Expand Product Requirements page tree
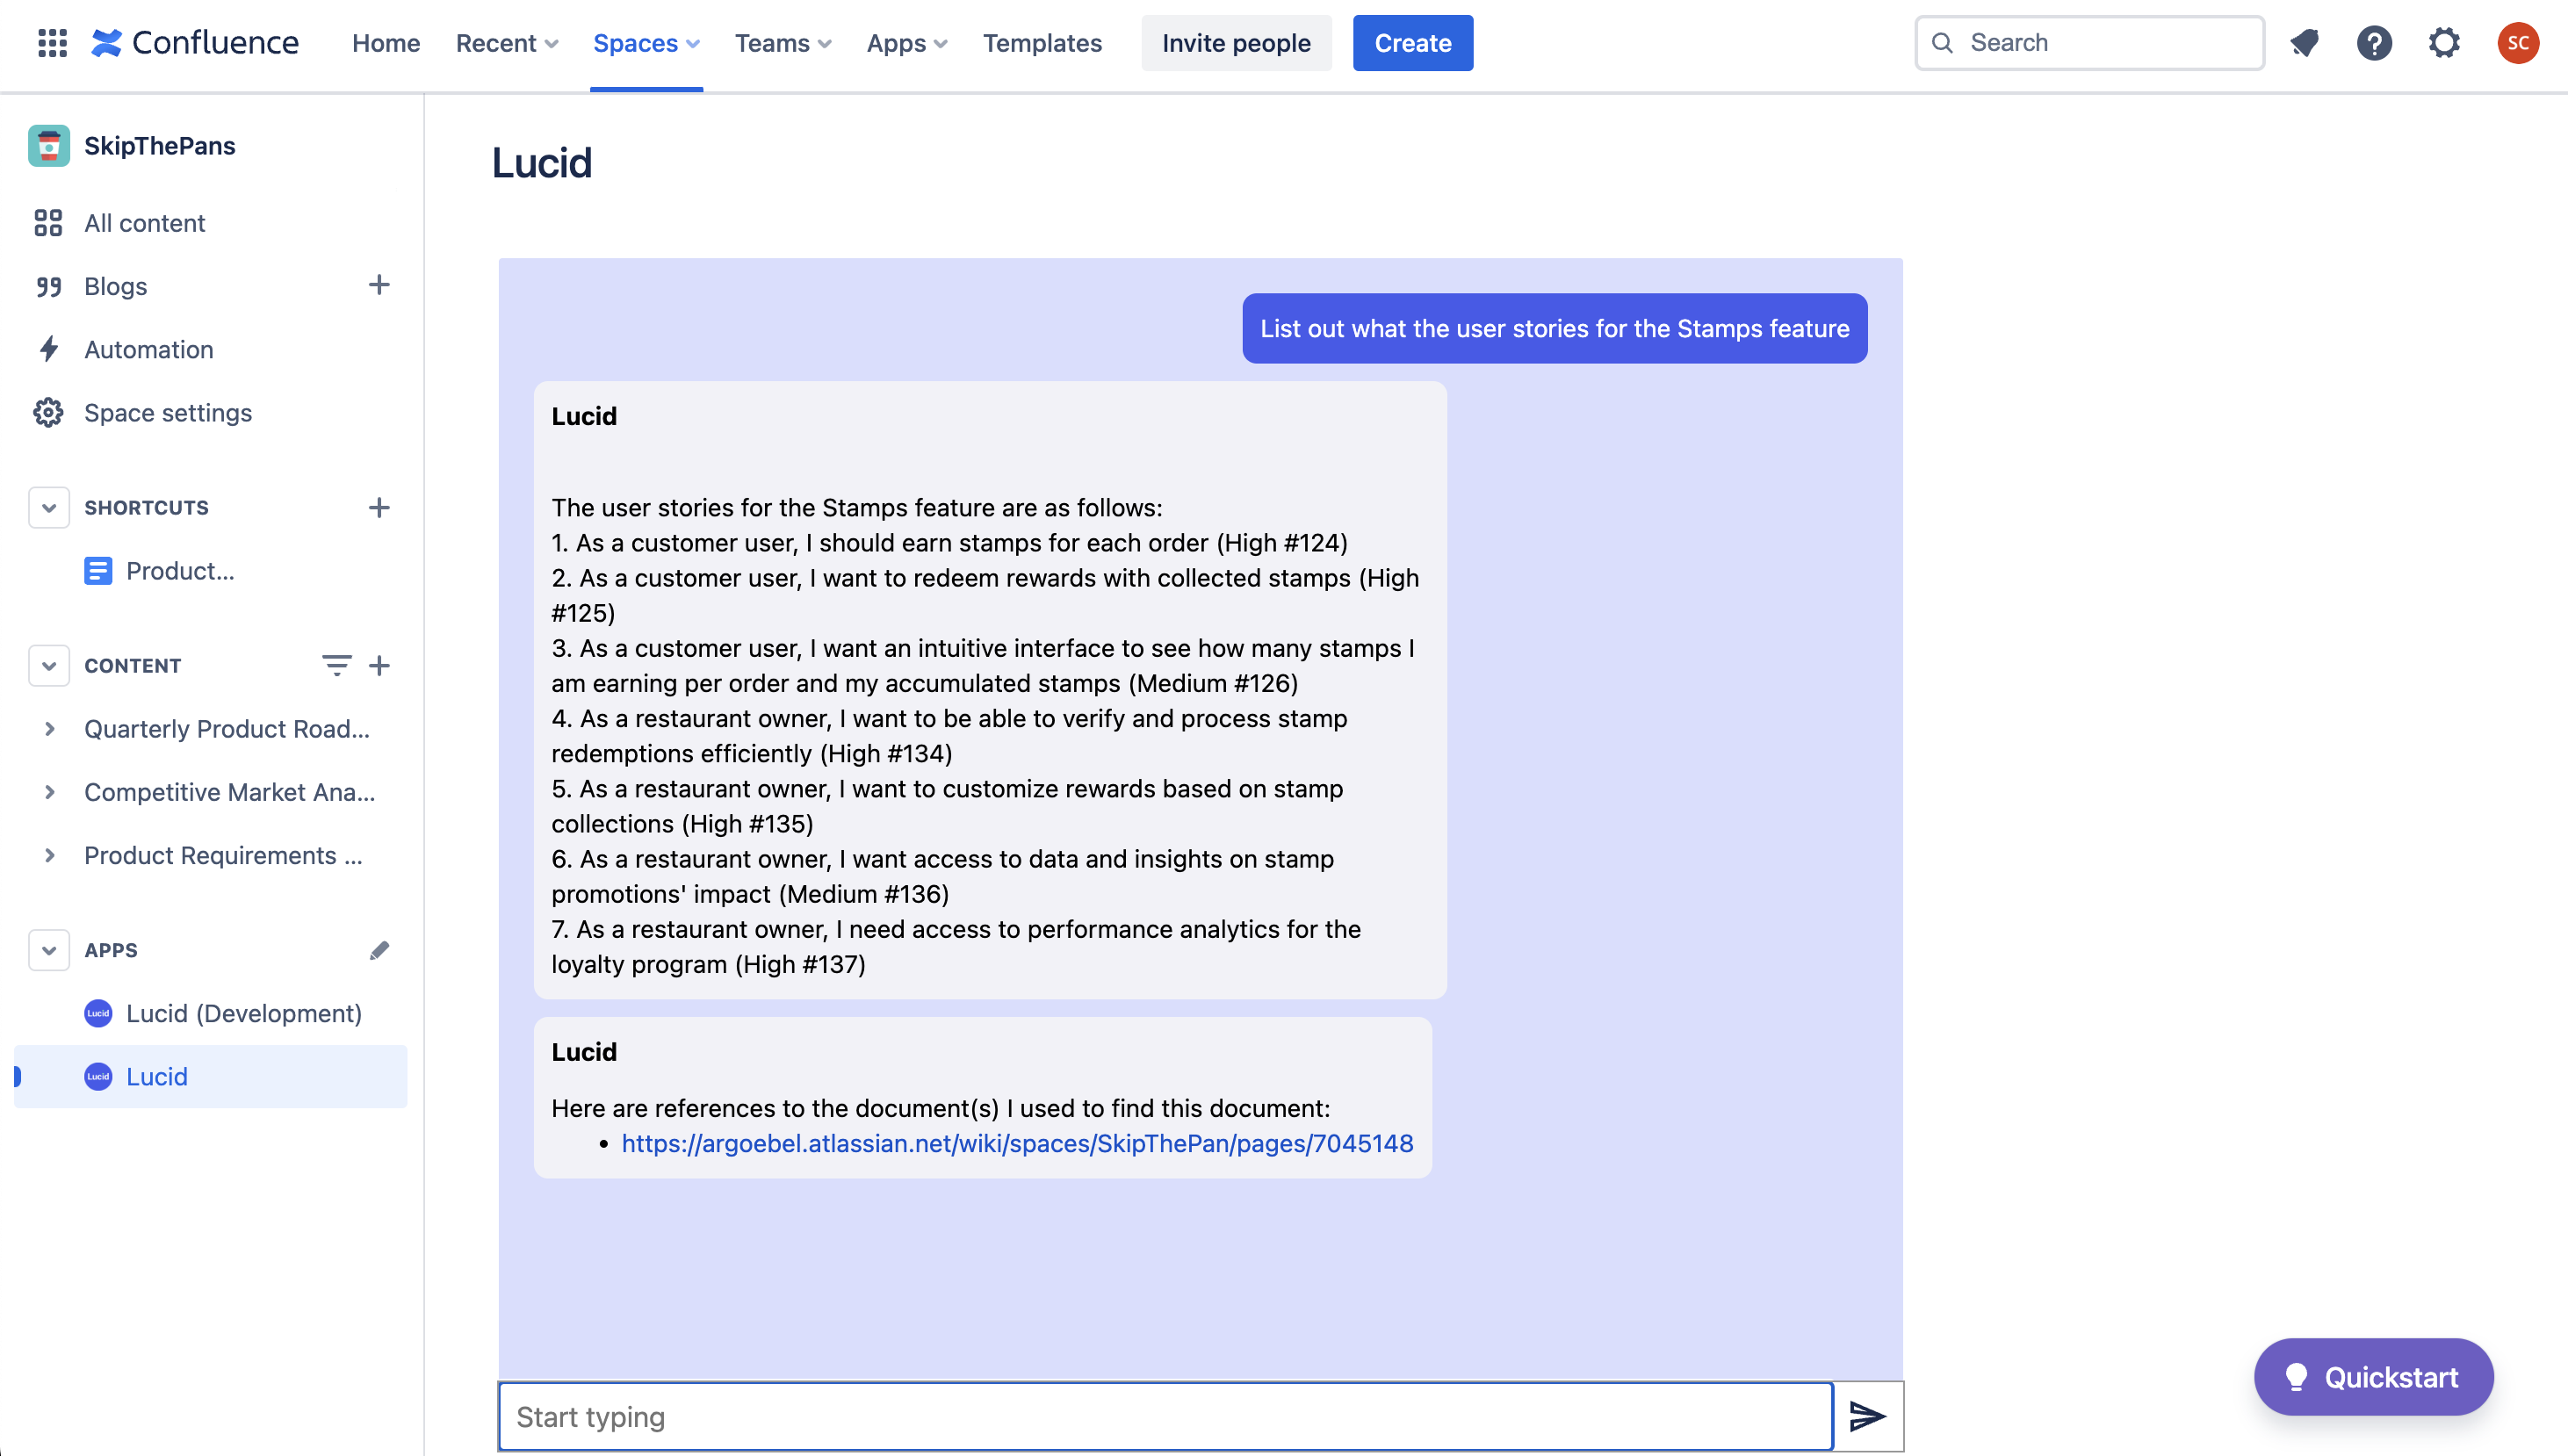 pos(50,855)
